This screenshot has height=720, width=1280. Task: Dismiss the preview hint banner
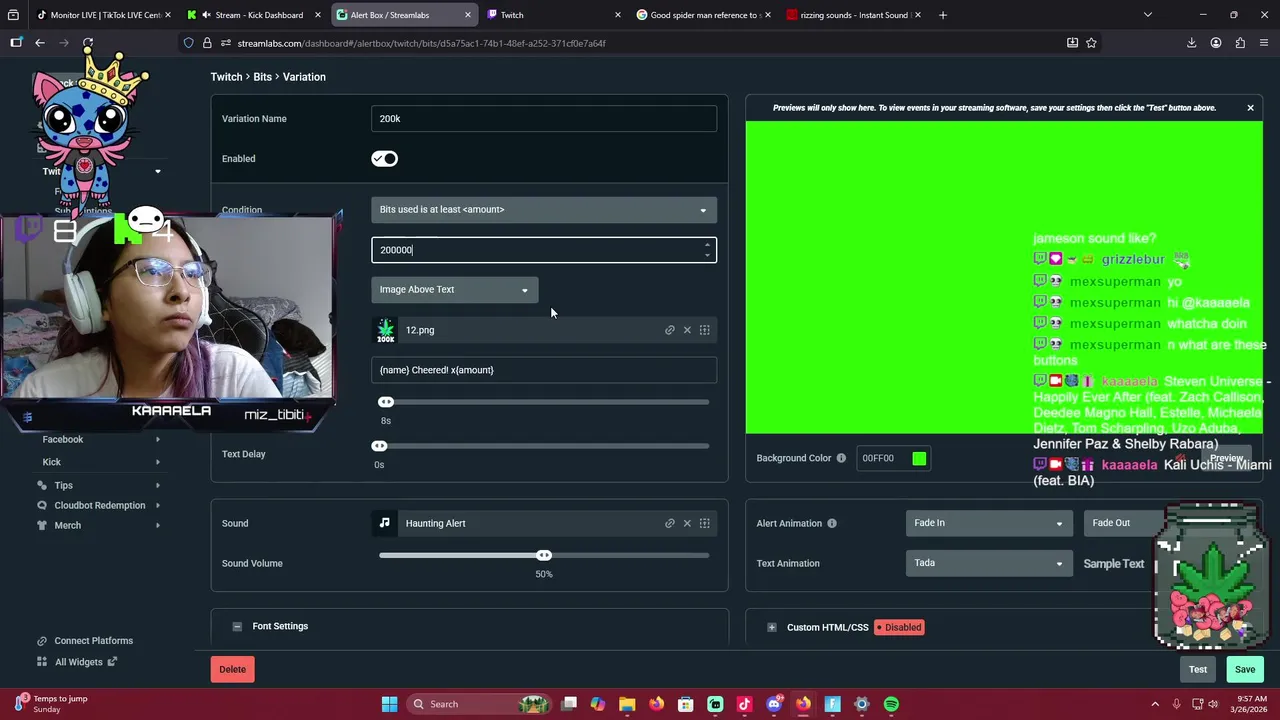tap(1250, 108)
